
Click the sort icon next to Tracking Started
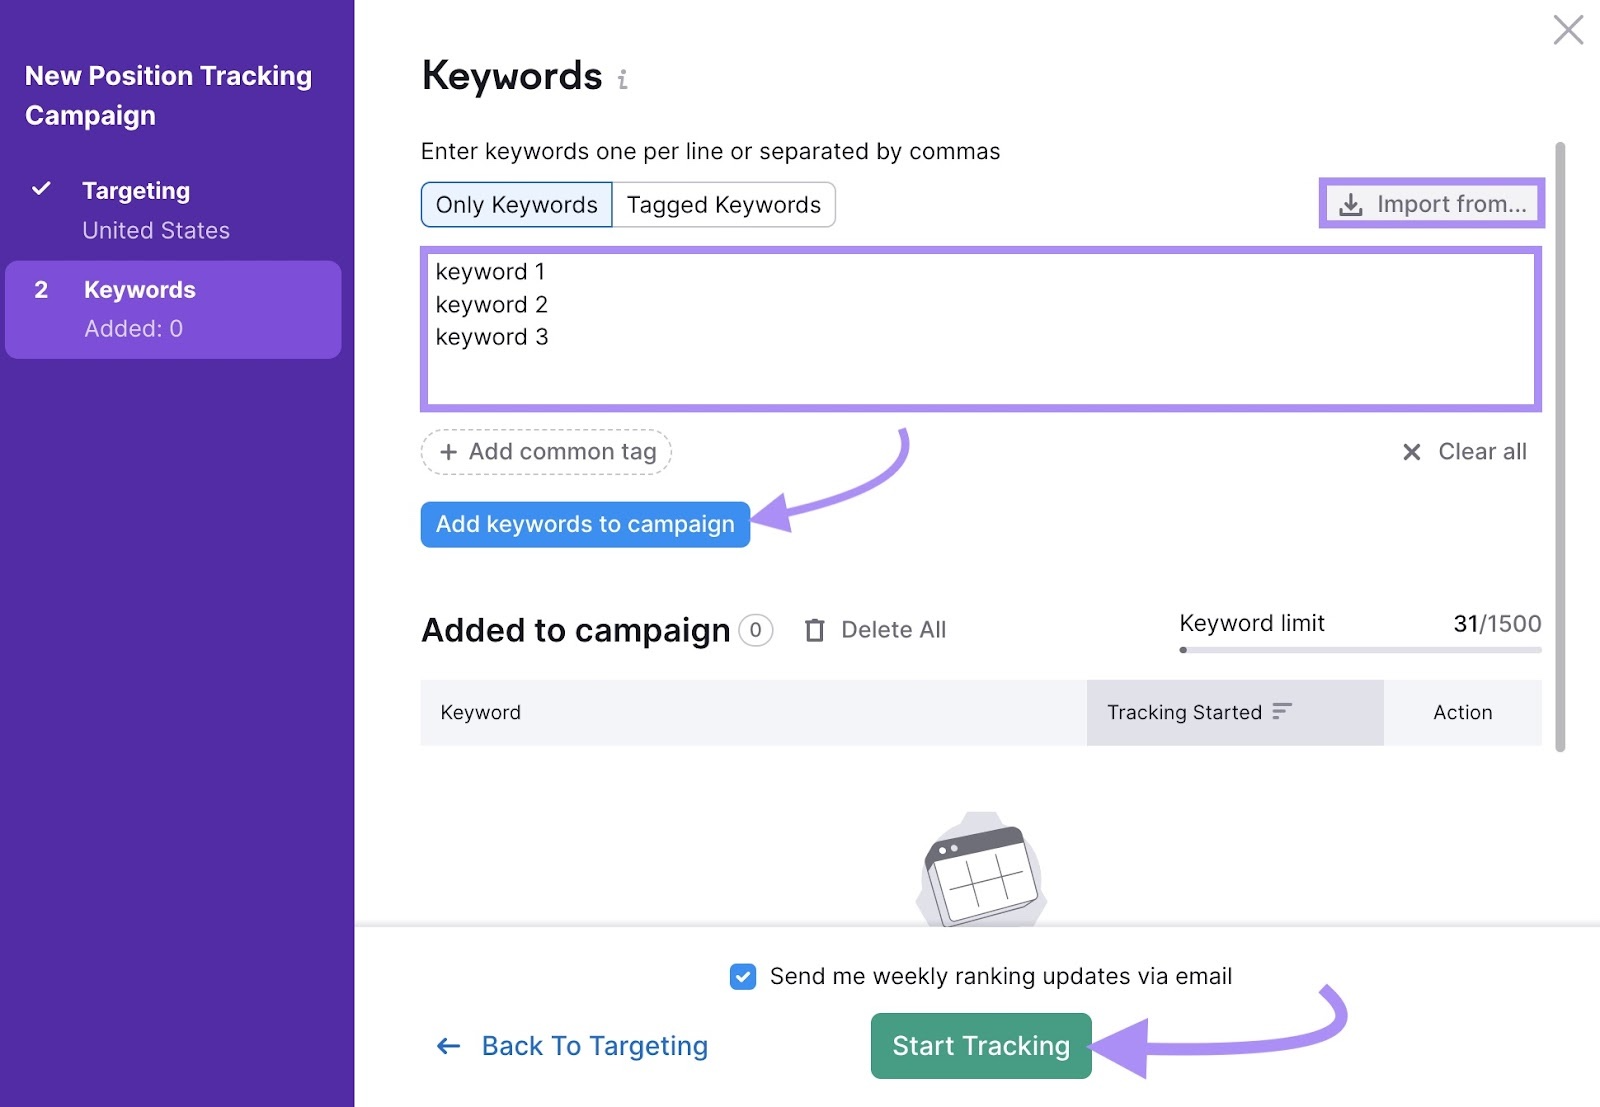(1283, 713)
